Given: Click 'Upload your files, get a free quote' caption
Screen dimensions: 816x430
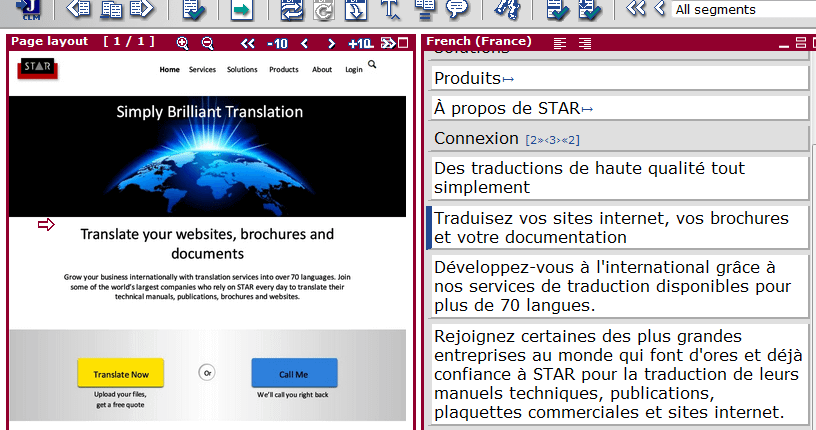Looking at the screenshot, I should pyautogui.click(x=120, y=399).
